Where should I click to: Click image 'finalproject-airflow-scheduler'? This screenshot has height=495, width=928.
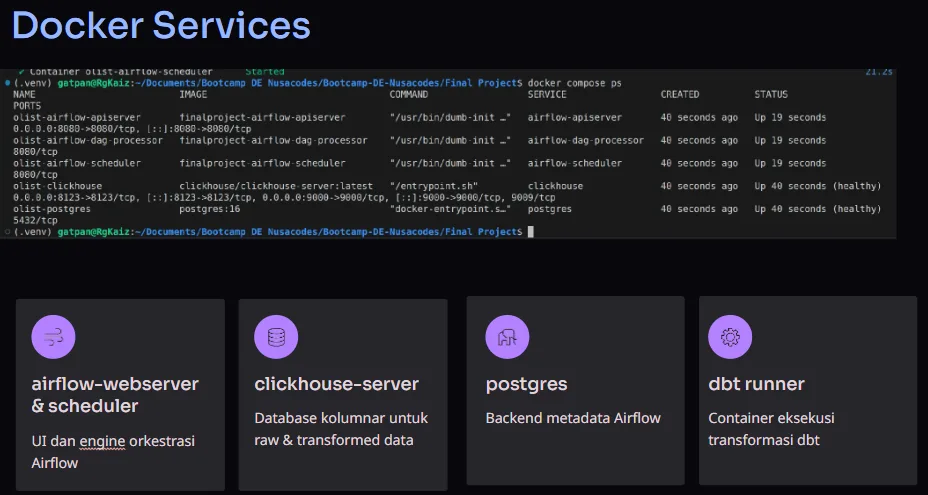pyautogui.click(x=262, y=163)
